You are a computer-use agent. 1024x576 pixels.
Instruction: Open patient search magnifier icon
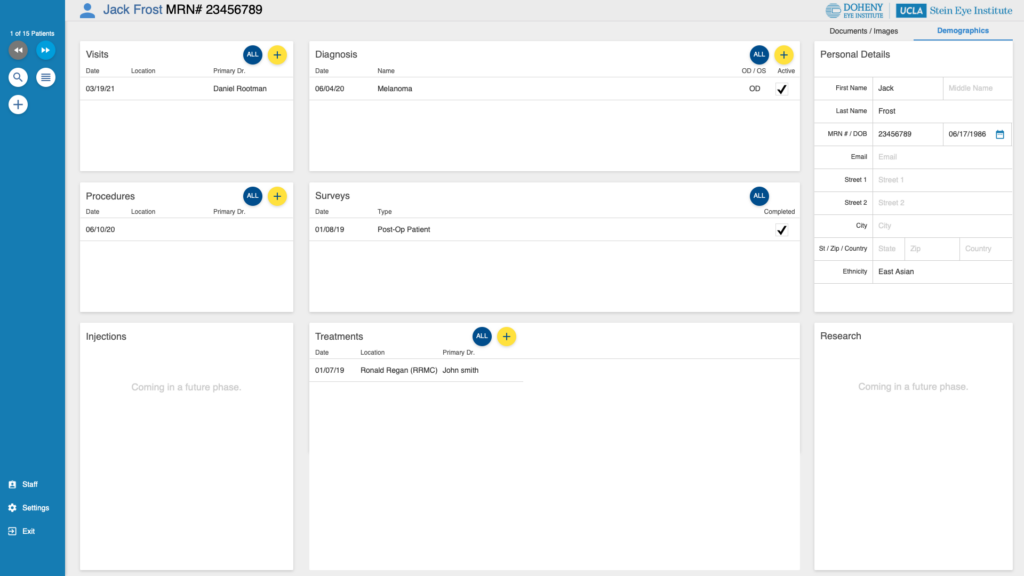[x=18, y=77]
